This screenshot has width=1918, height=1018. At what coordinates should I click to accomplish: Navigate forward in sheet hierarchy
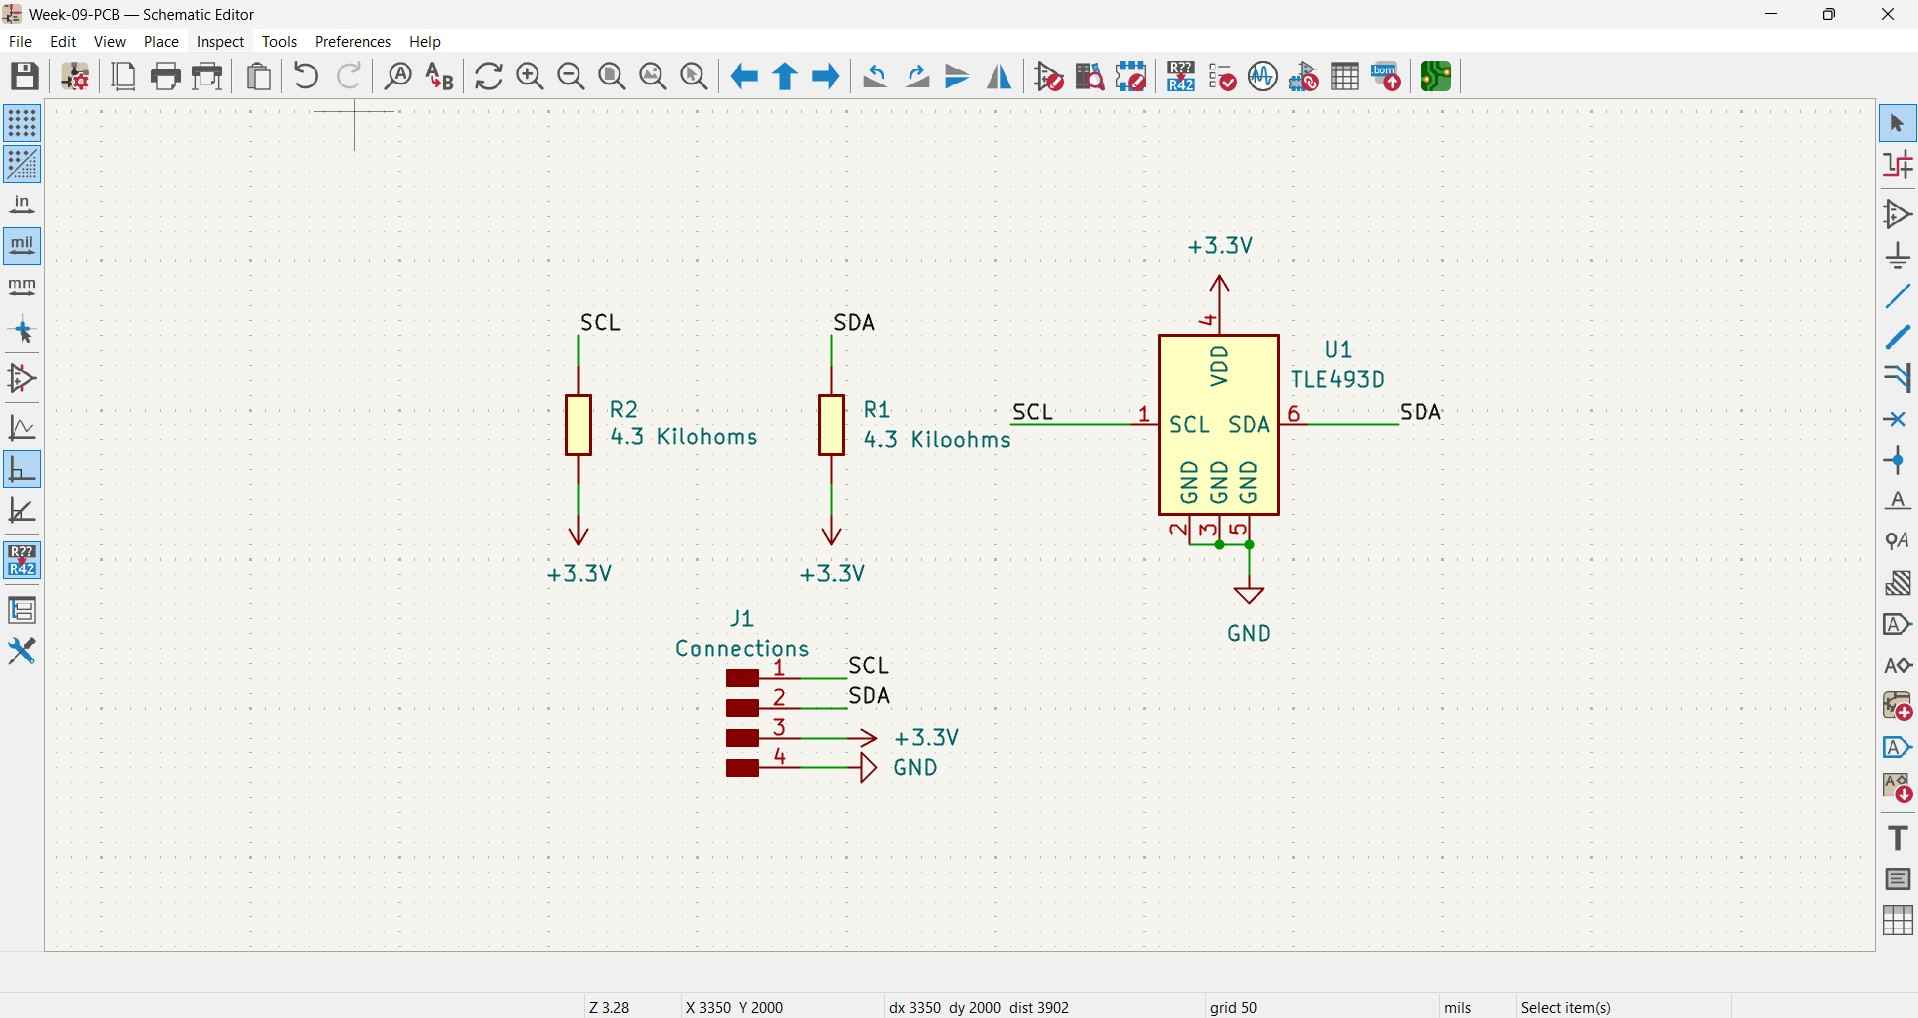826,76
